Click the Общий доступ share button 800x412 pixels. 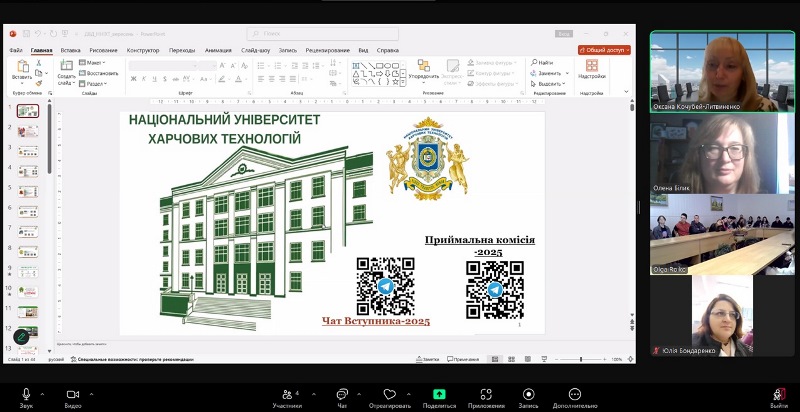click(603, 49)
